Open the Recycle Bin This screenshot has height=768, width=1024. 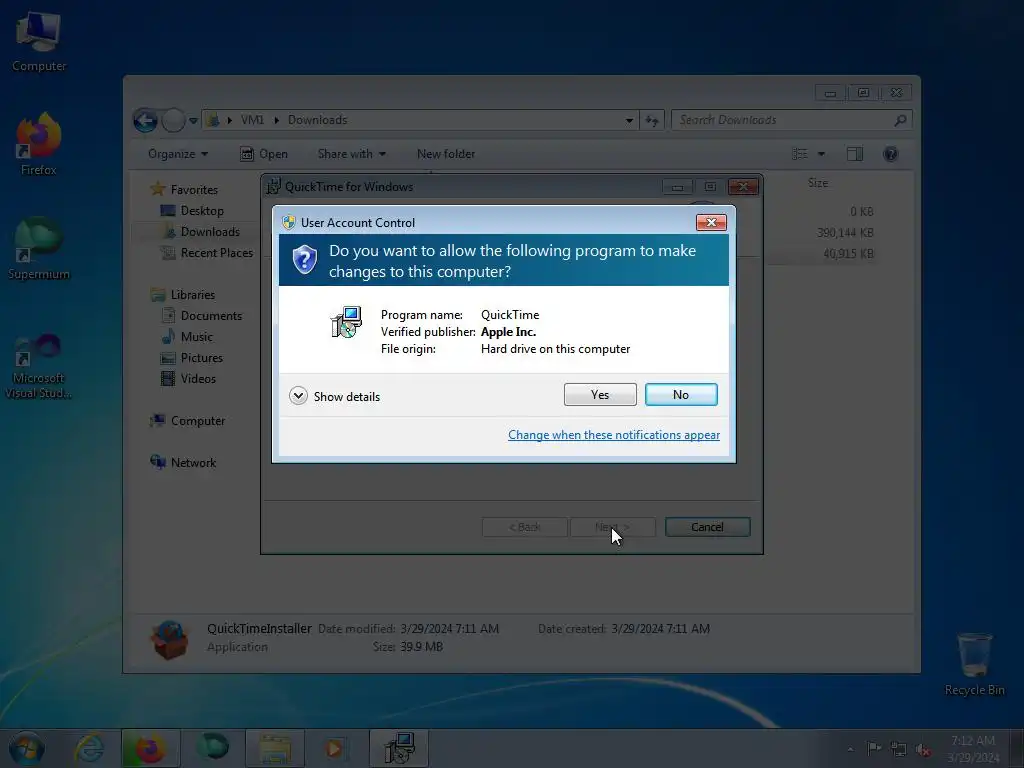pyautogui.click(x=974, y=665)
